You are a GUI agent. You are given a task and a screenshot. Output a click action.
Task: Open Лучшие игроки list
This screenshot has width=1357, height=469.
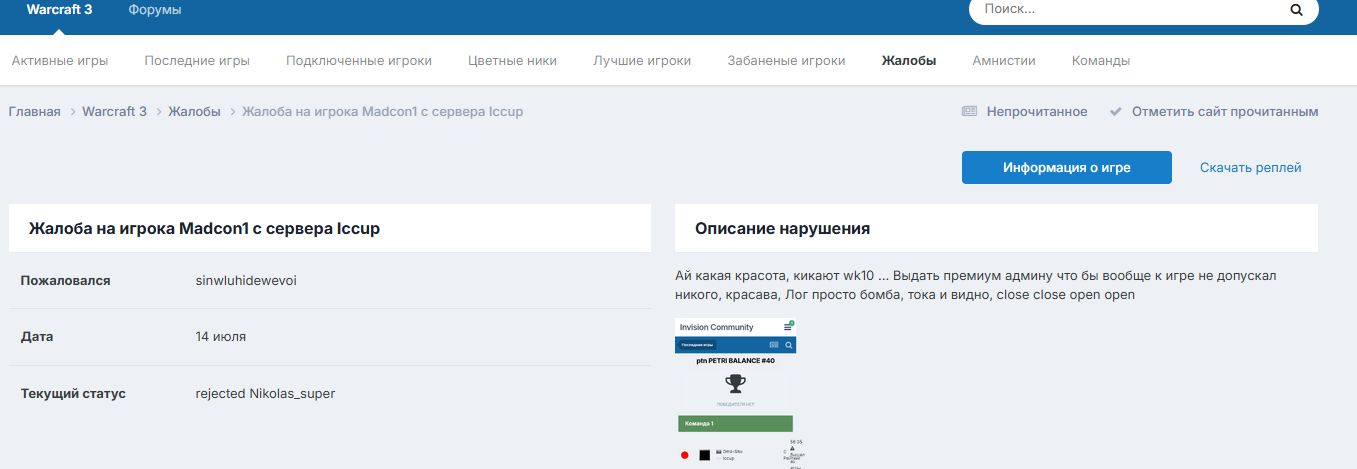tap(642, 60)
